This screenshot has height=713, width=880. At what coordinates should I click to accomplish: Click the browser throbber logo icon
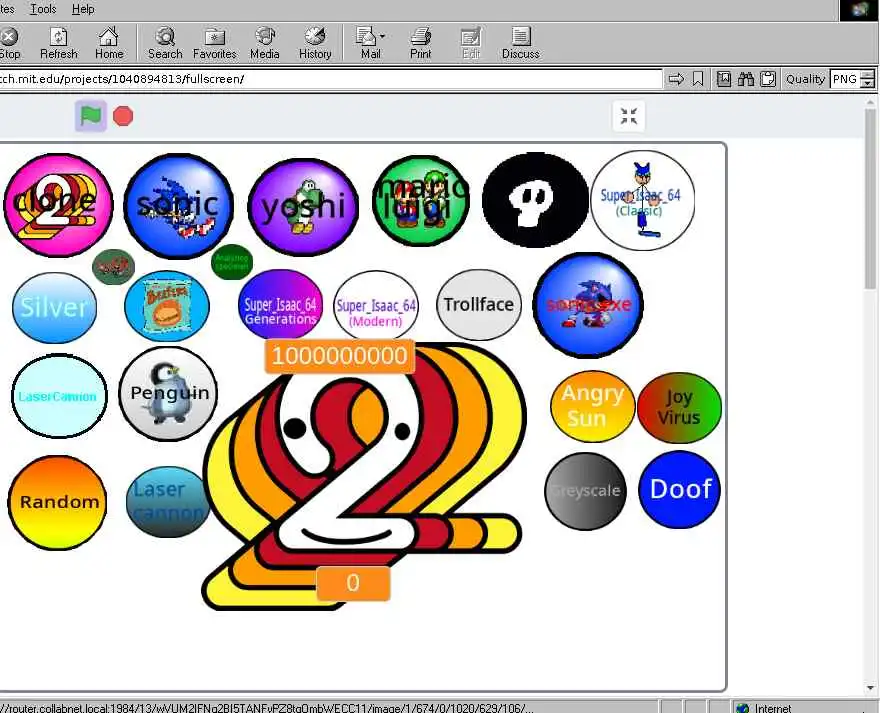click(859, 10)
